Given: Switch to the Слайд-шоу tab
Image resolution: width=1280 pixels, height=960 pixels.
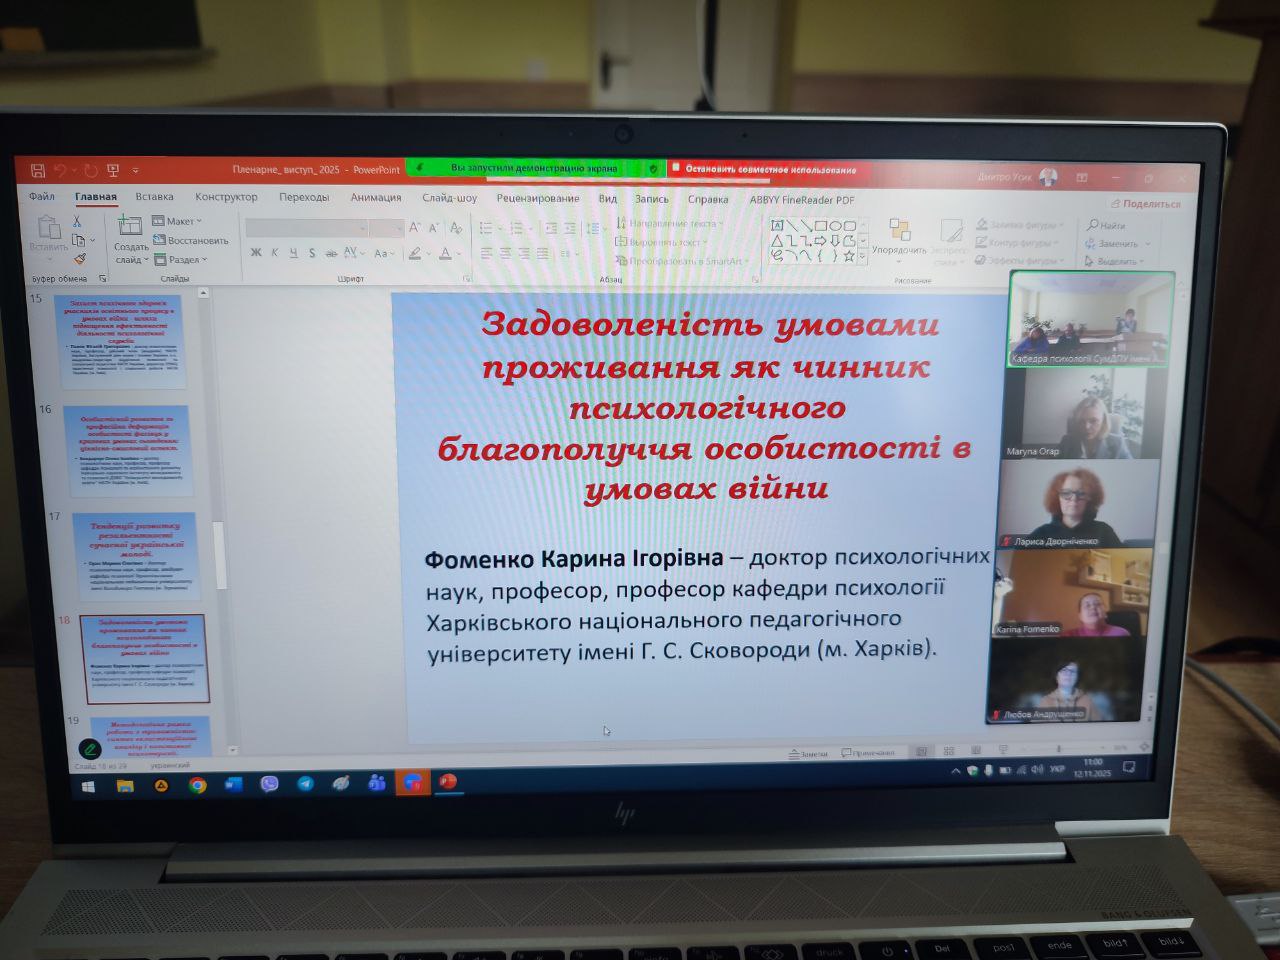Looking at the screenshot, I should point(449,198).
